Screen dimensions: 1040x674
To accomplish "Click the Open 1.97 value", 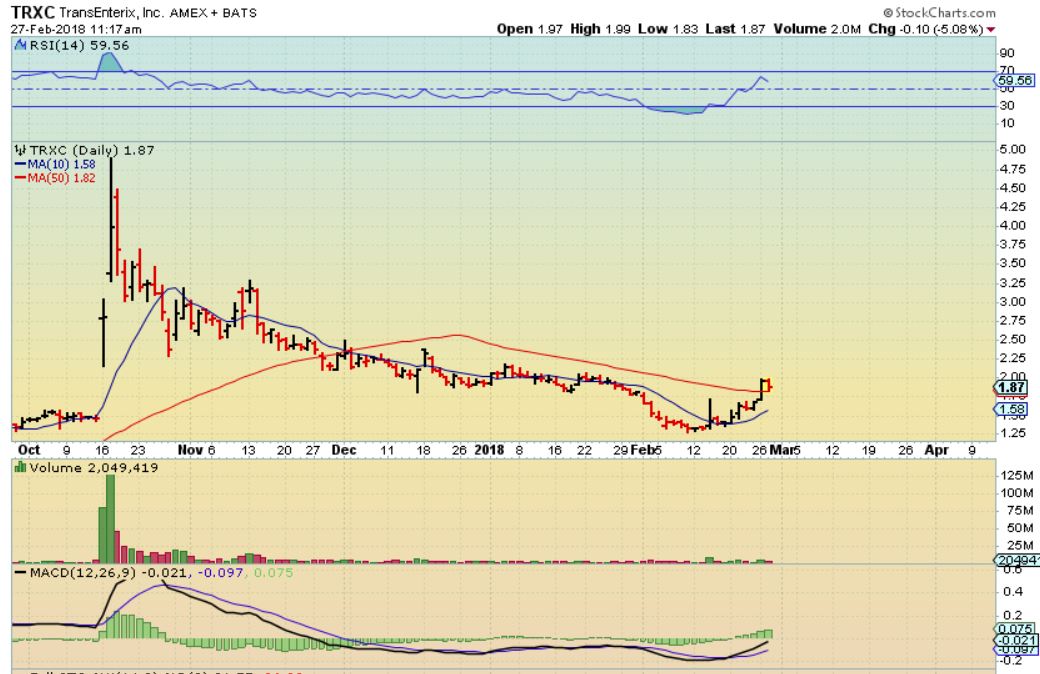I will tap(530, 29).
